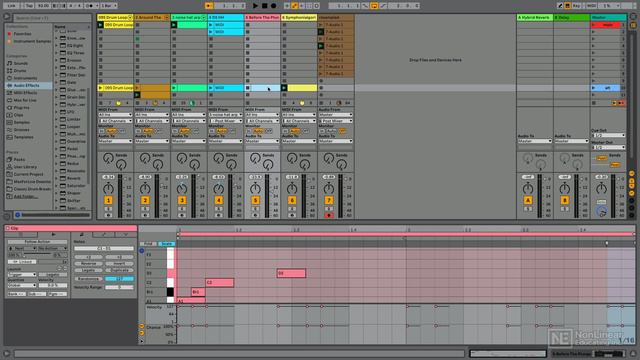Open the Cue Out dropdown

tap(608, 135)
